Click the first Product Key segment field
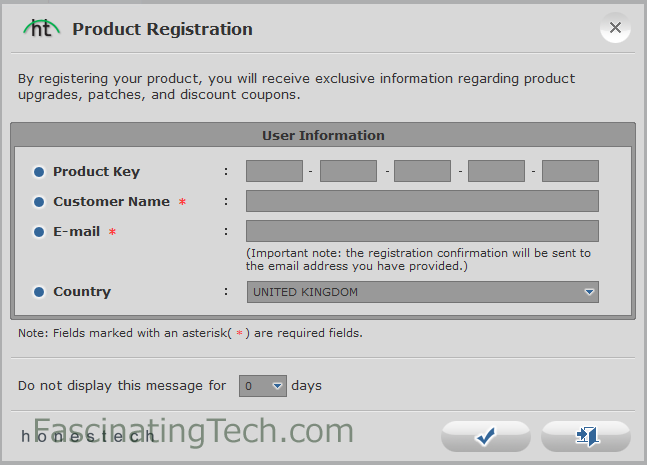The width and height of the screenshot is (647, 465). coord(274,171)
